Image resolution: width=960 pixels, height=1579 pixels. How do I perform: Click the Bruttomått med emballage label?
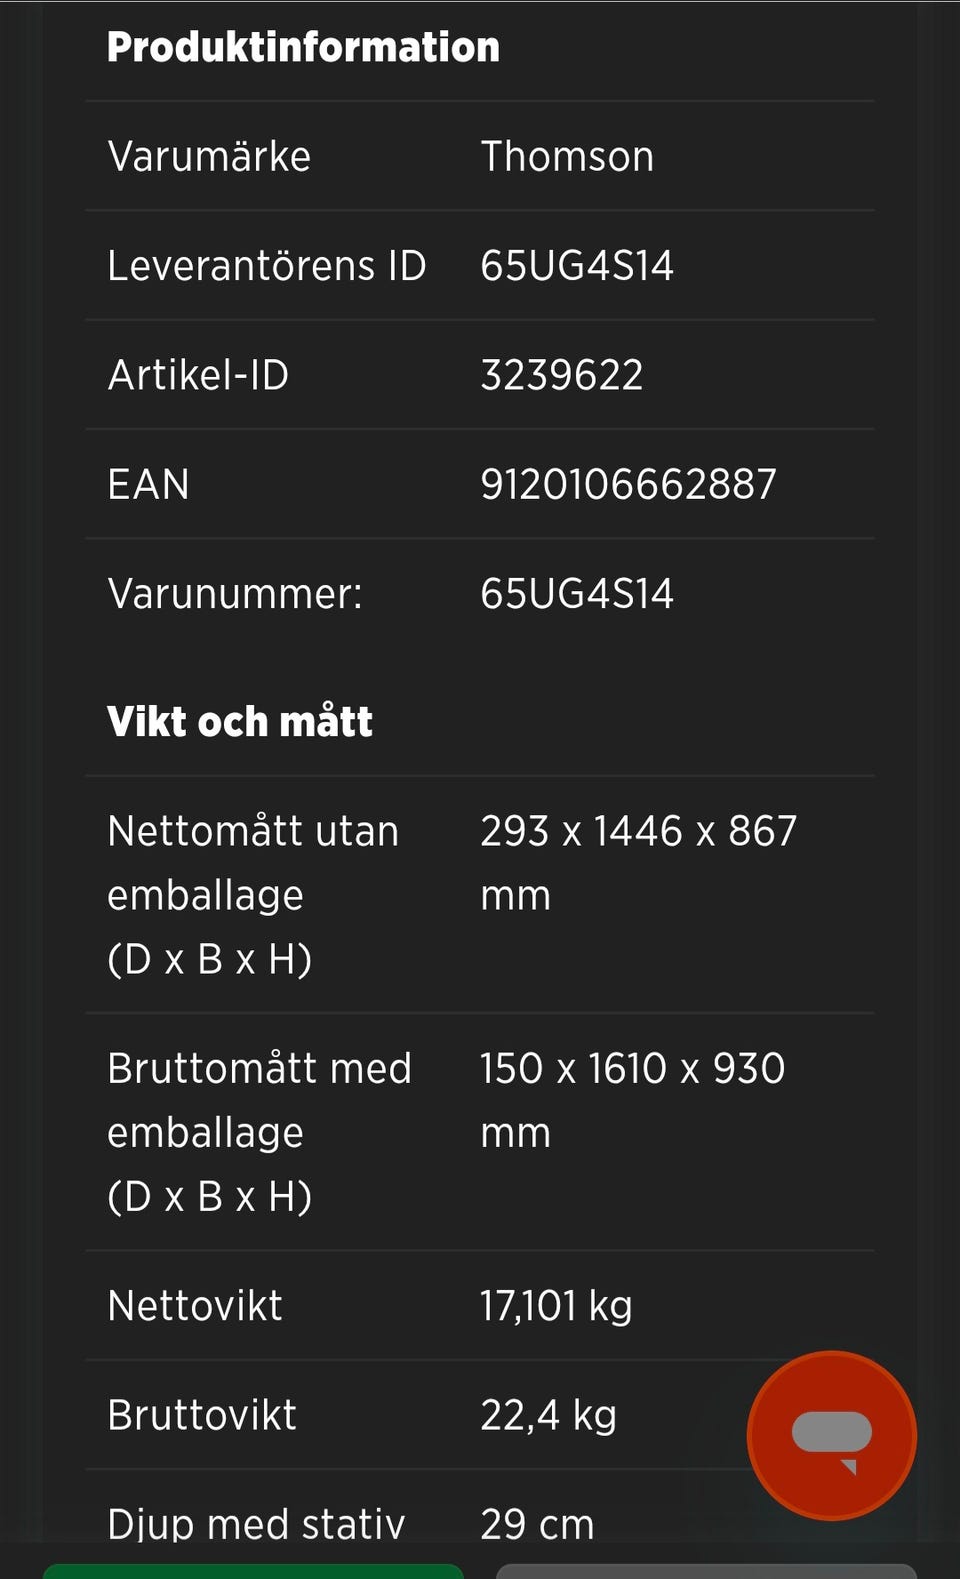[x=259, y=1131]
